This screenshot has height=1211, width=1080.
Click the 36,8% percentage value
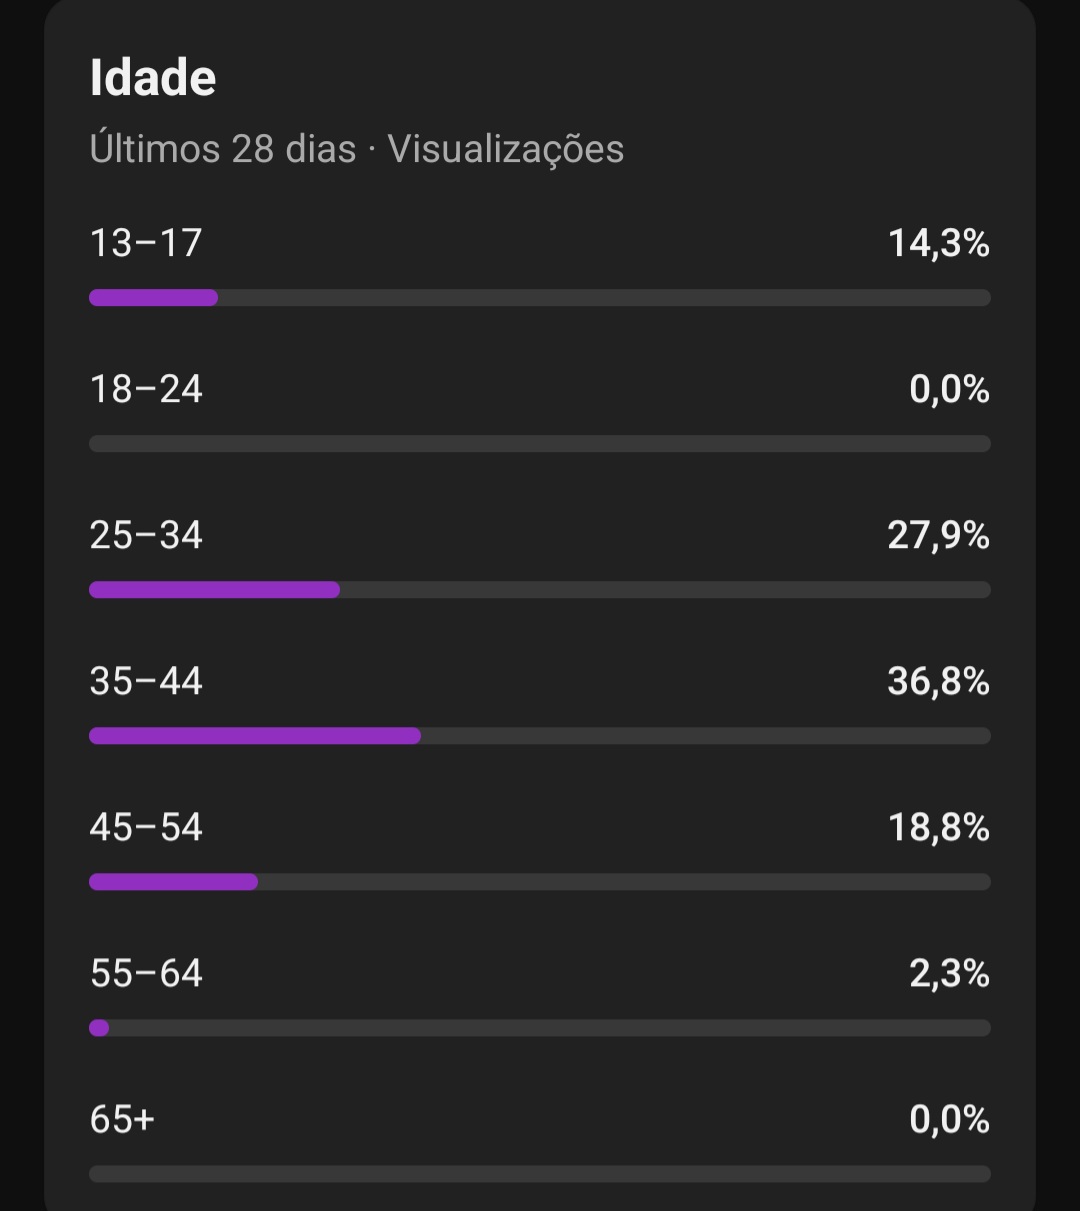pos(939,681)
